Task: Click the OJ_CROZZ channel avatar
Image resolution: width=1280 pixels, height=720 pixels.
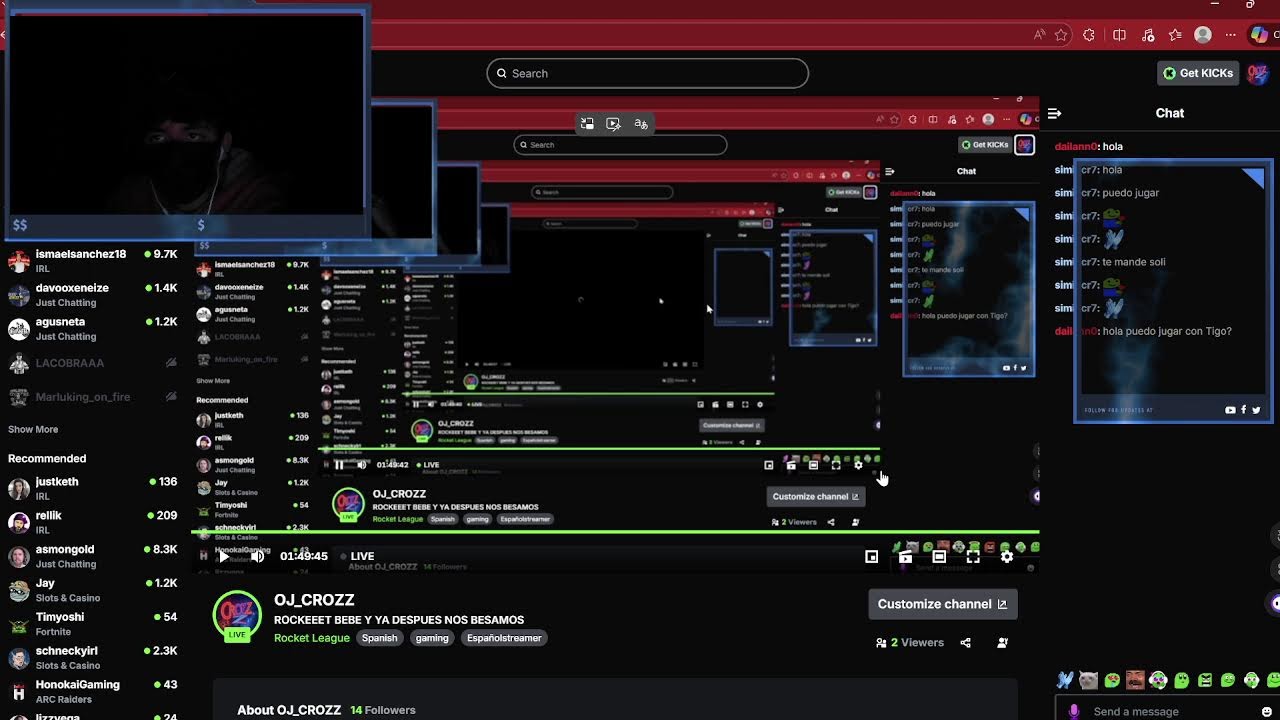Action: click(237, 616)
